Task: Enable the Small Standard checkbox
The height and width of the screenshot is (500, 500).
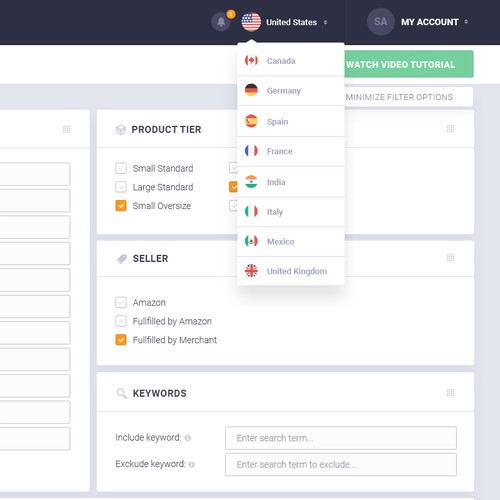Action: point(121,168)
